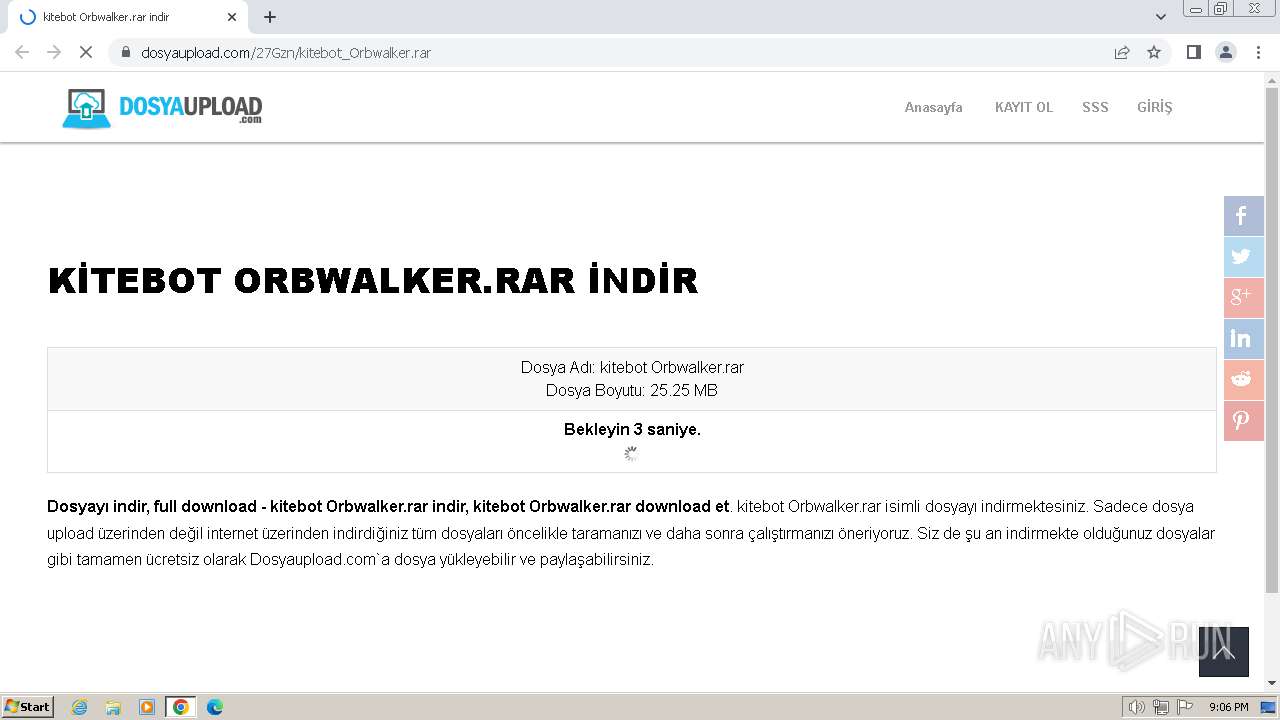1280x720 pixels.
Task: Click the volume speaker tray icon
Action: click(x=1136, y=707)
